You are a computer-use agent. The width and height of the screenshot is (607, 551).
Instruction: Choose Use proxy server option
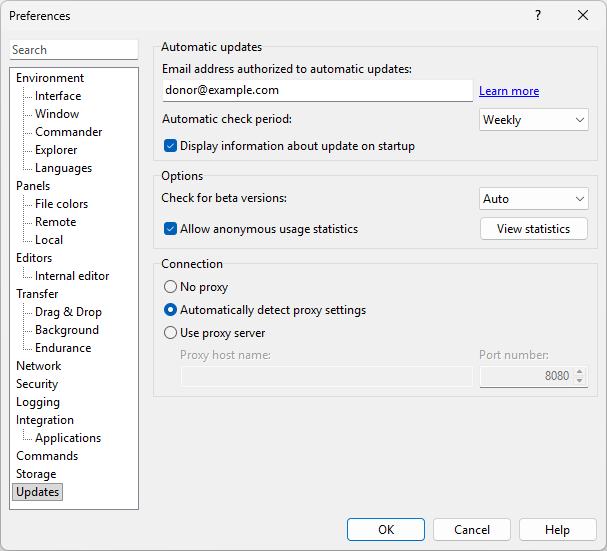(x=171, y=333)
